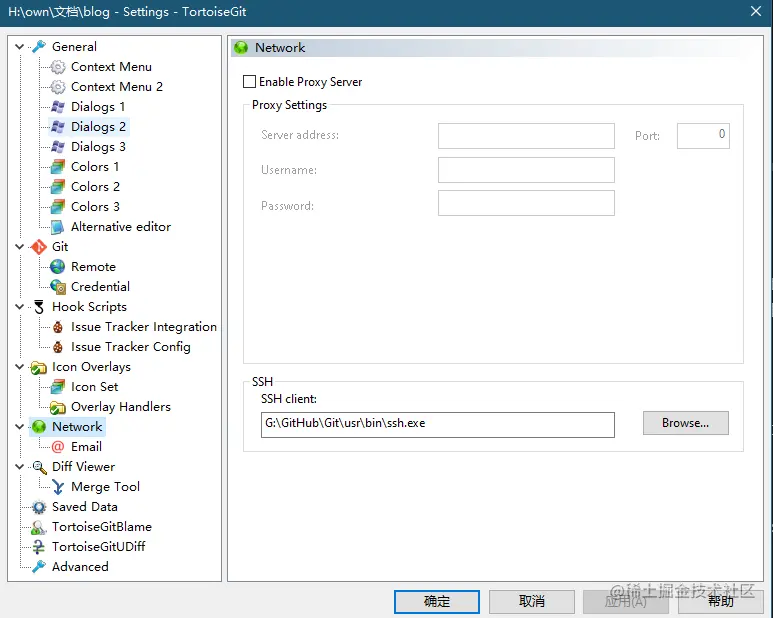Open the Email settings page
This screenshot has width=773, height=618.
(x=86, y=447)
